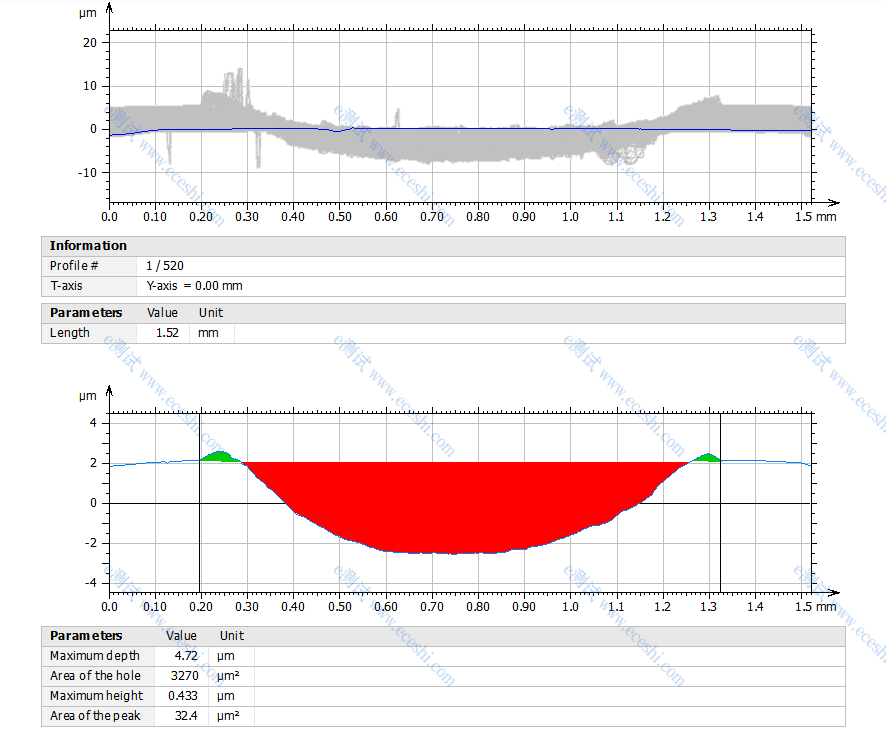Click the right green peak area
886x736 pixels.
708,458
